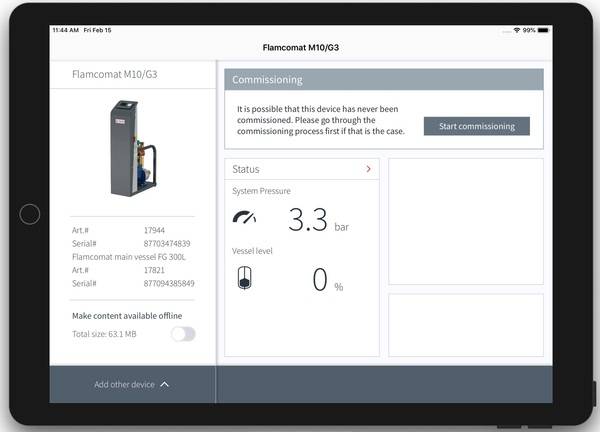Click the Add other device label
The image size is (600, 432).
(x=124, y=385)
